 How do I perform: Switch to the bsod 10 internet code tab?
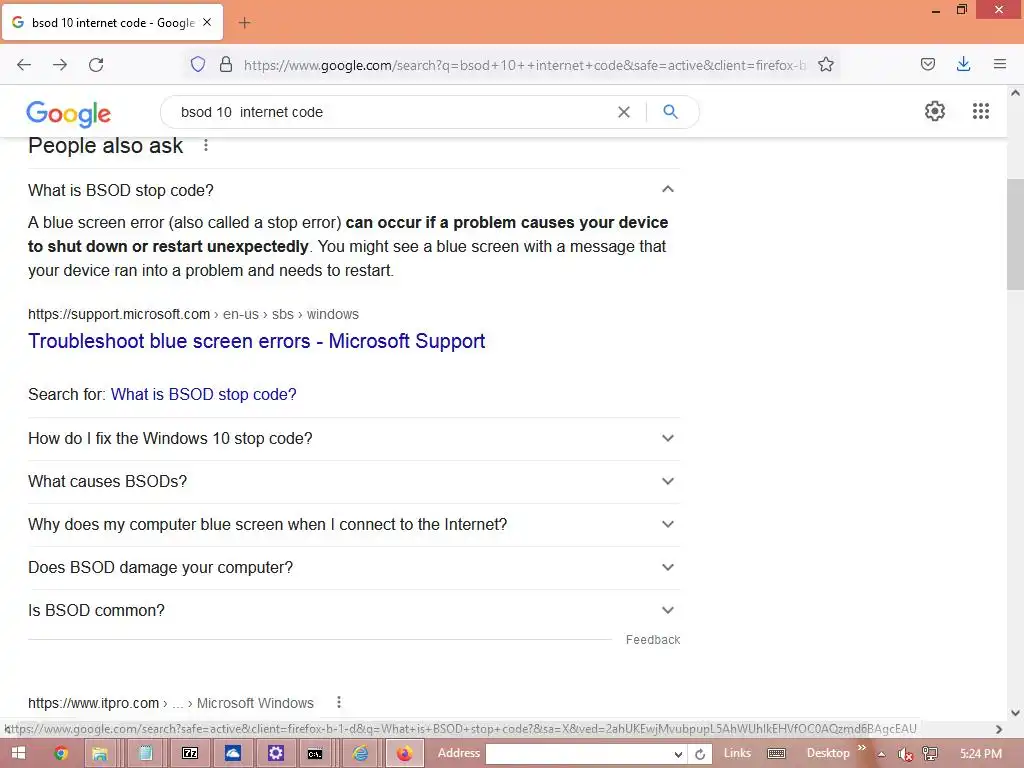[112, 22]
